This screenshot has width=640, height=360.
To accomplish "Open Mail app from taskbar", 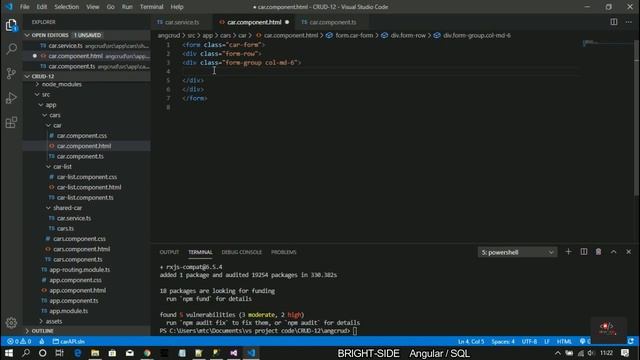I will coord(130,353).
